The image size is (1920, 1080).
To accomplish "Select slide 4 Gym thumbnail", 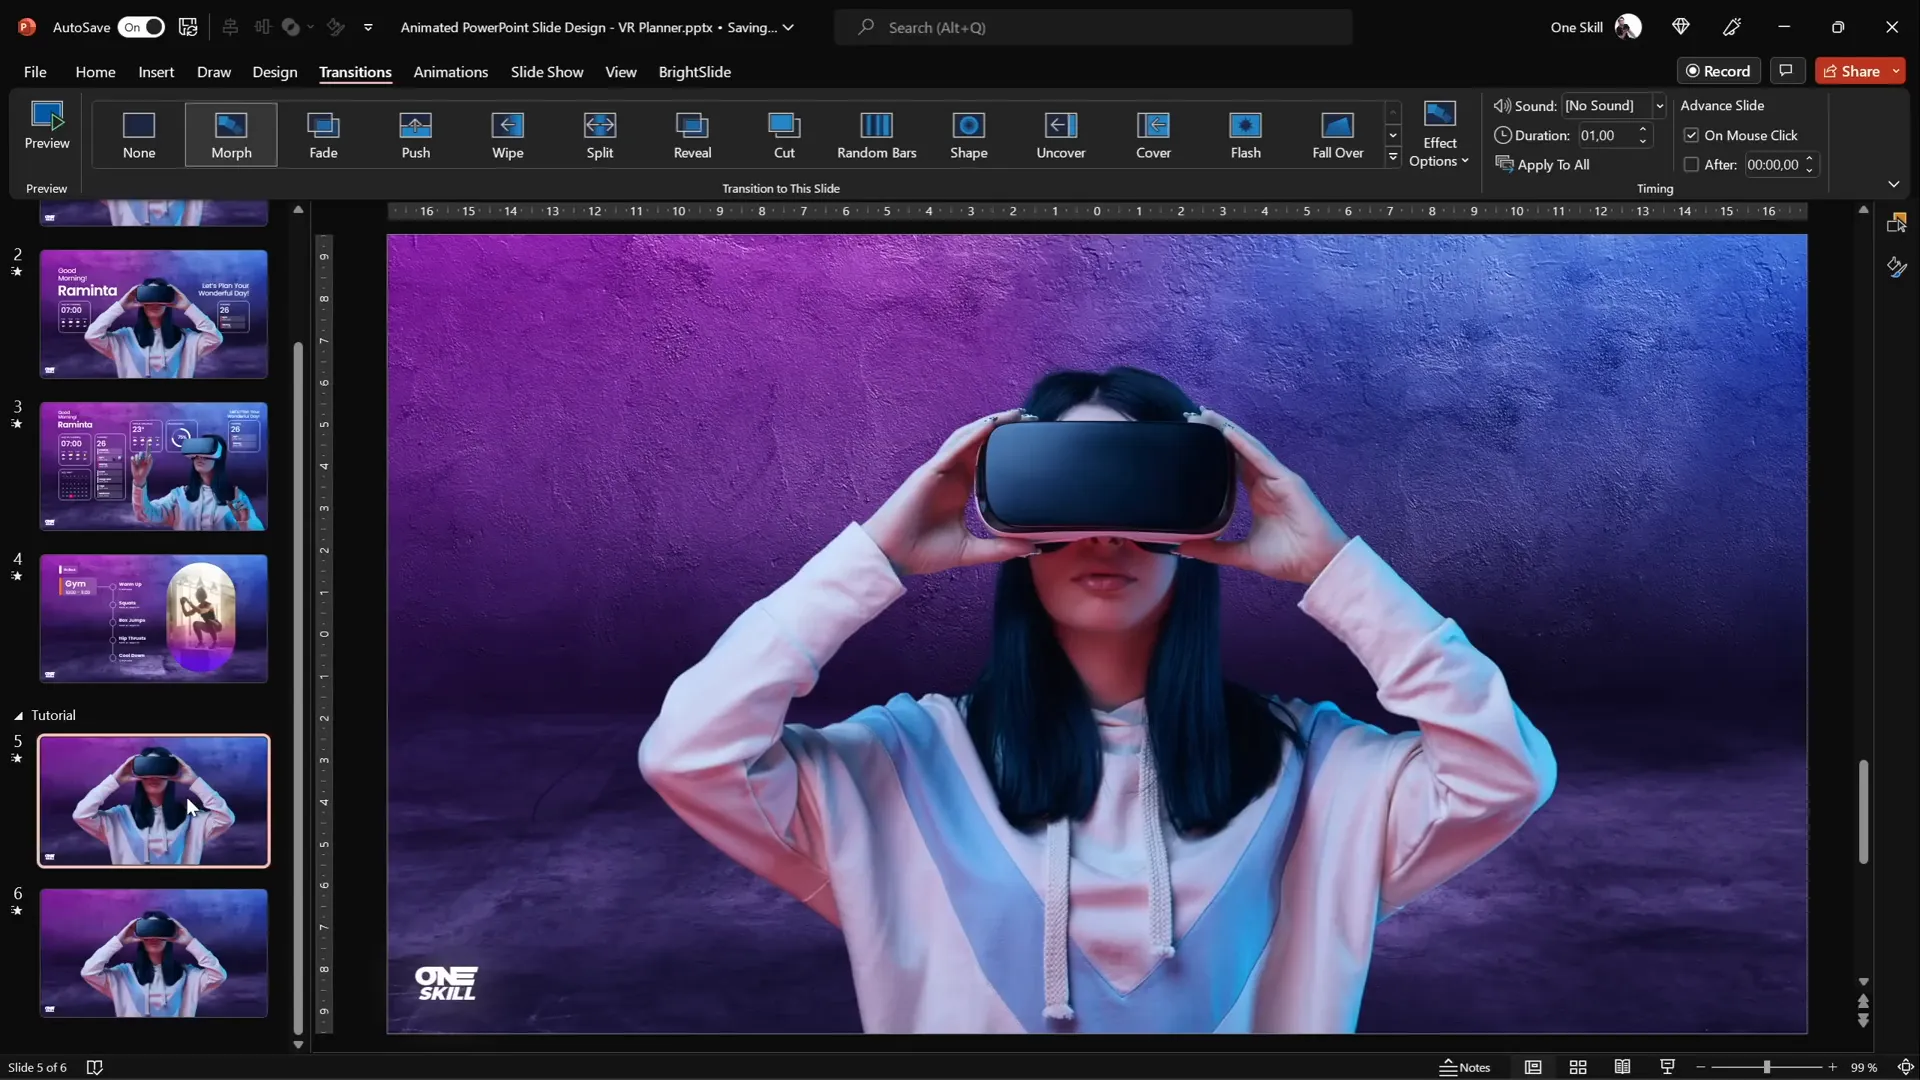I will coord(154,618).
